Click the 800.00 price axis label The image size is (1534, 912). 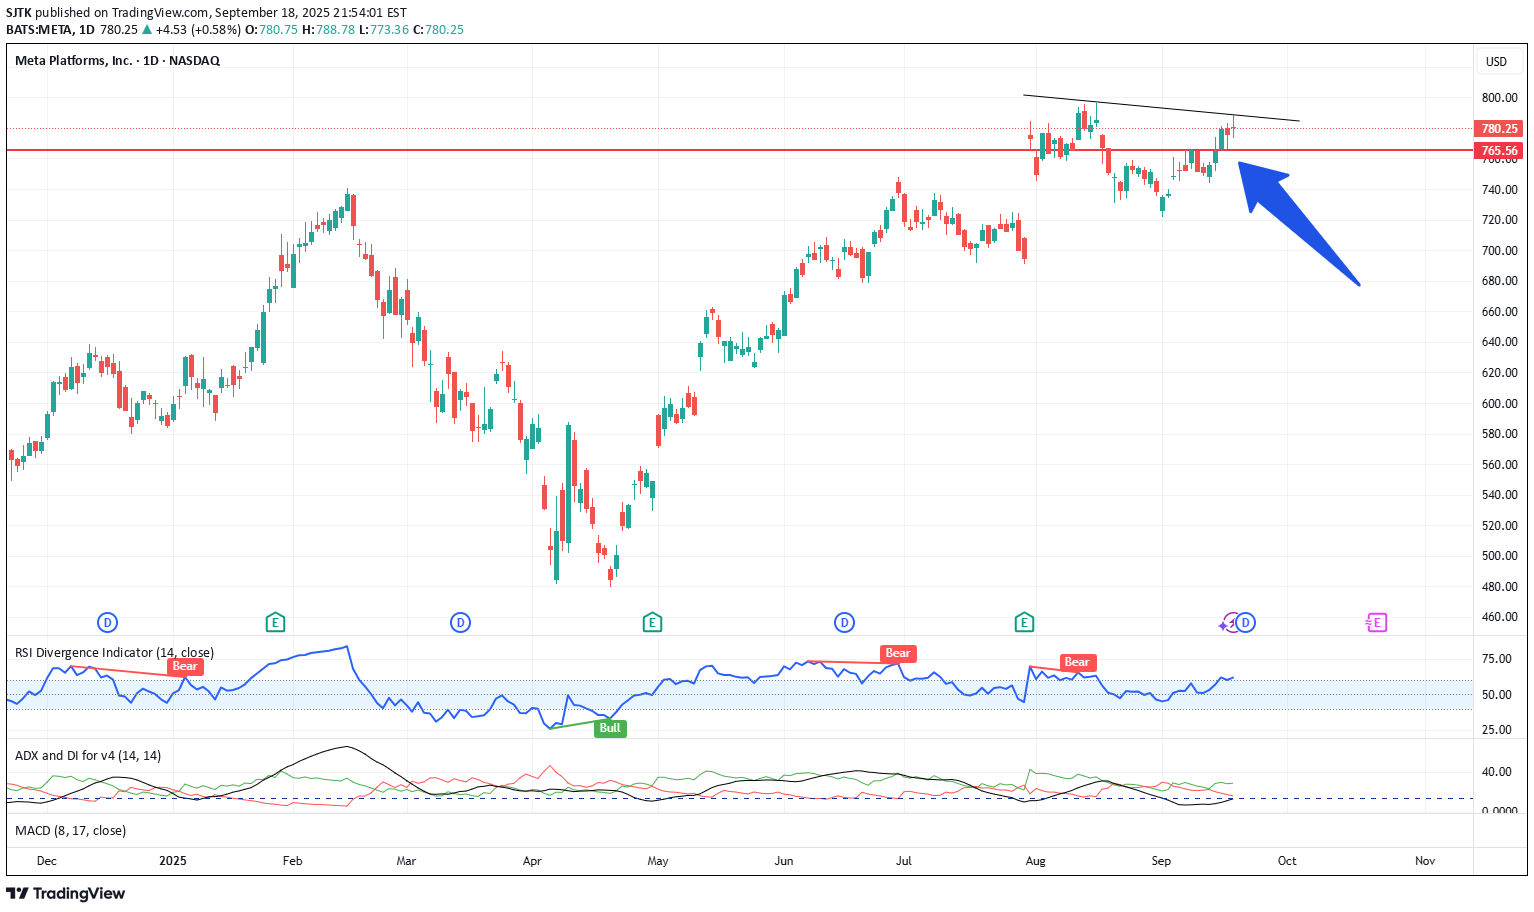point(1500,98)
